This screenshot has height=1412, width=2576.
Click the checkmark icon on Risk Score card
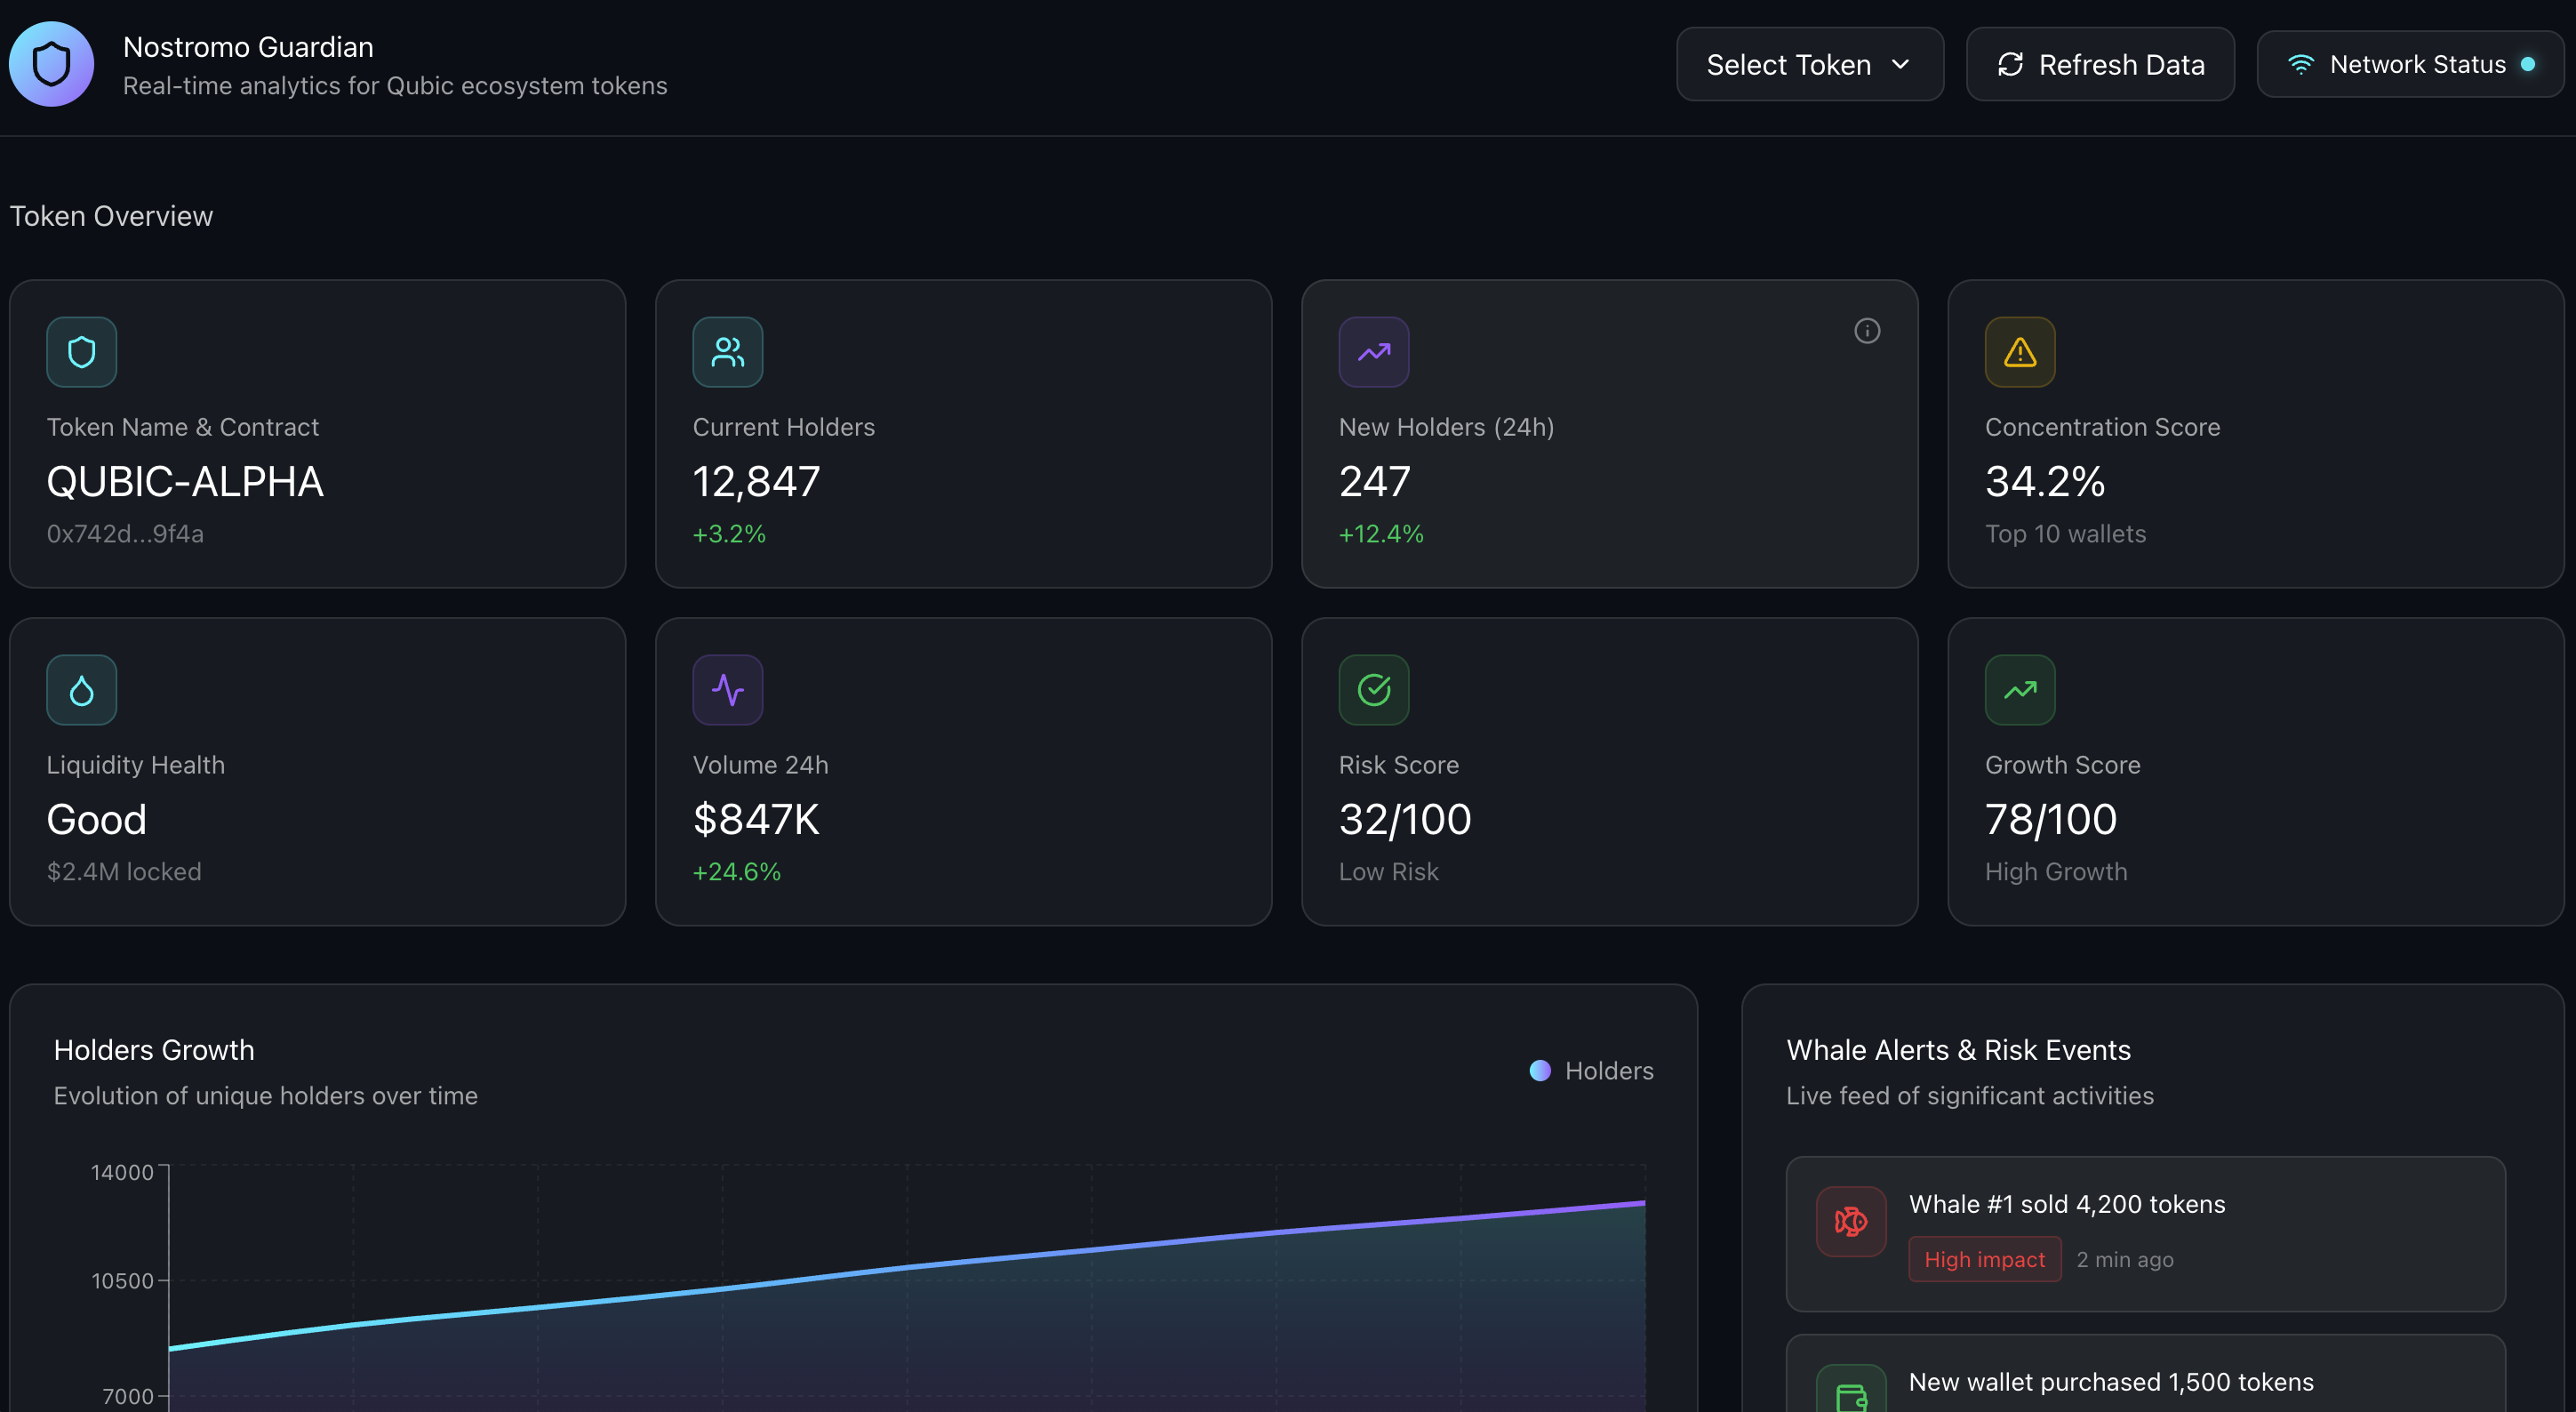pyautogui.click(x=1373, y=689)
